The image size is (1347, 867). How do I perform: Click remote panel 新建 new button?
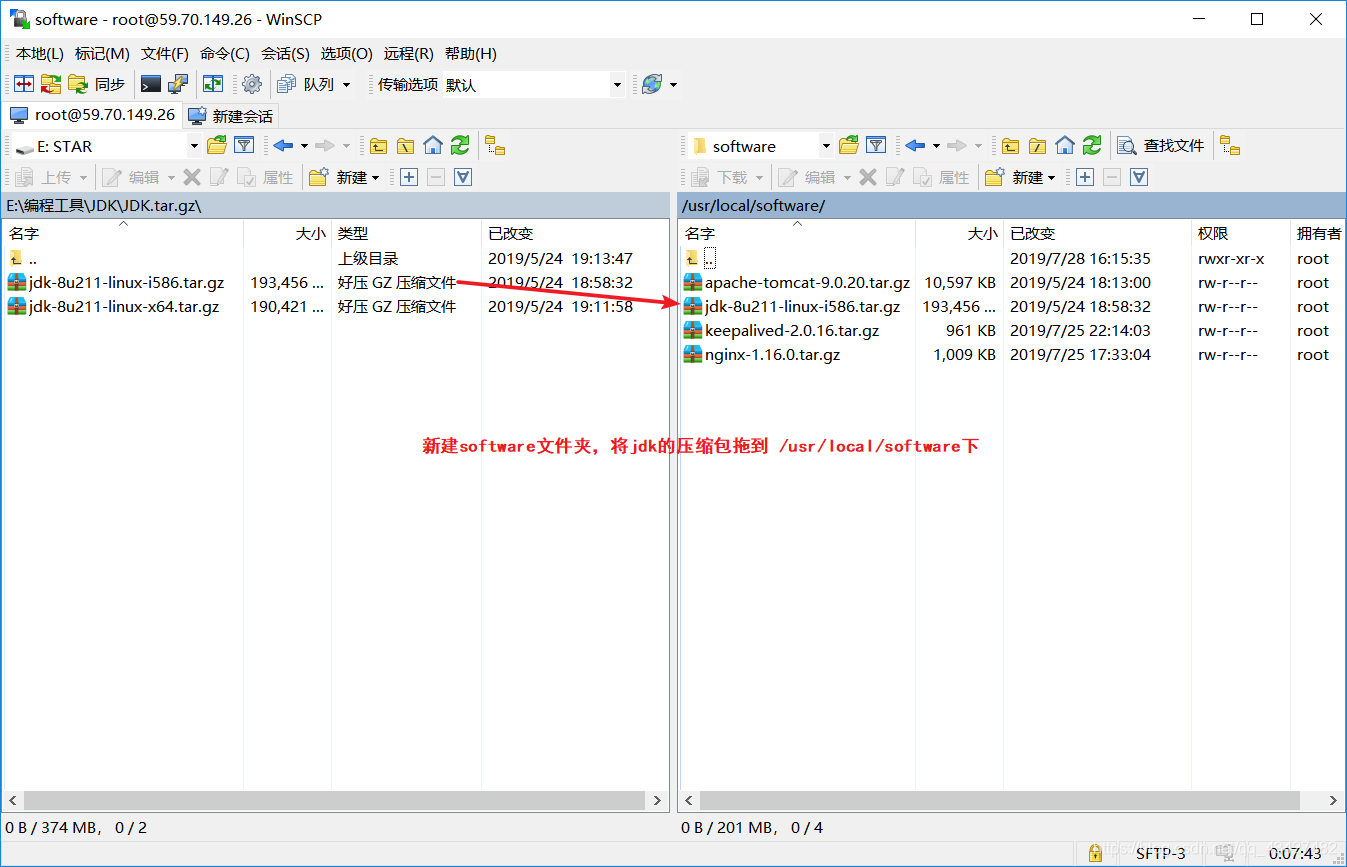[x=1020, y=177]
